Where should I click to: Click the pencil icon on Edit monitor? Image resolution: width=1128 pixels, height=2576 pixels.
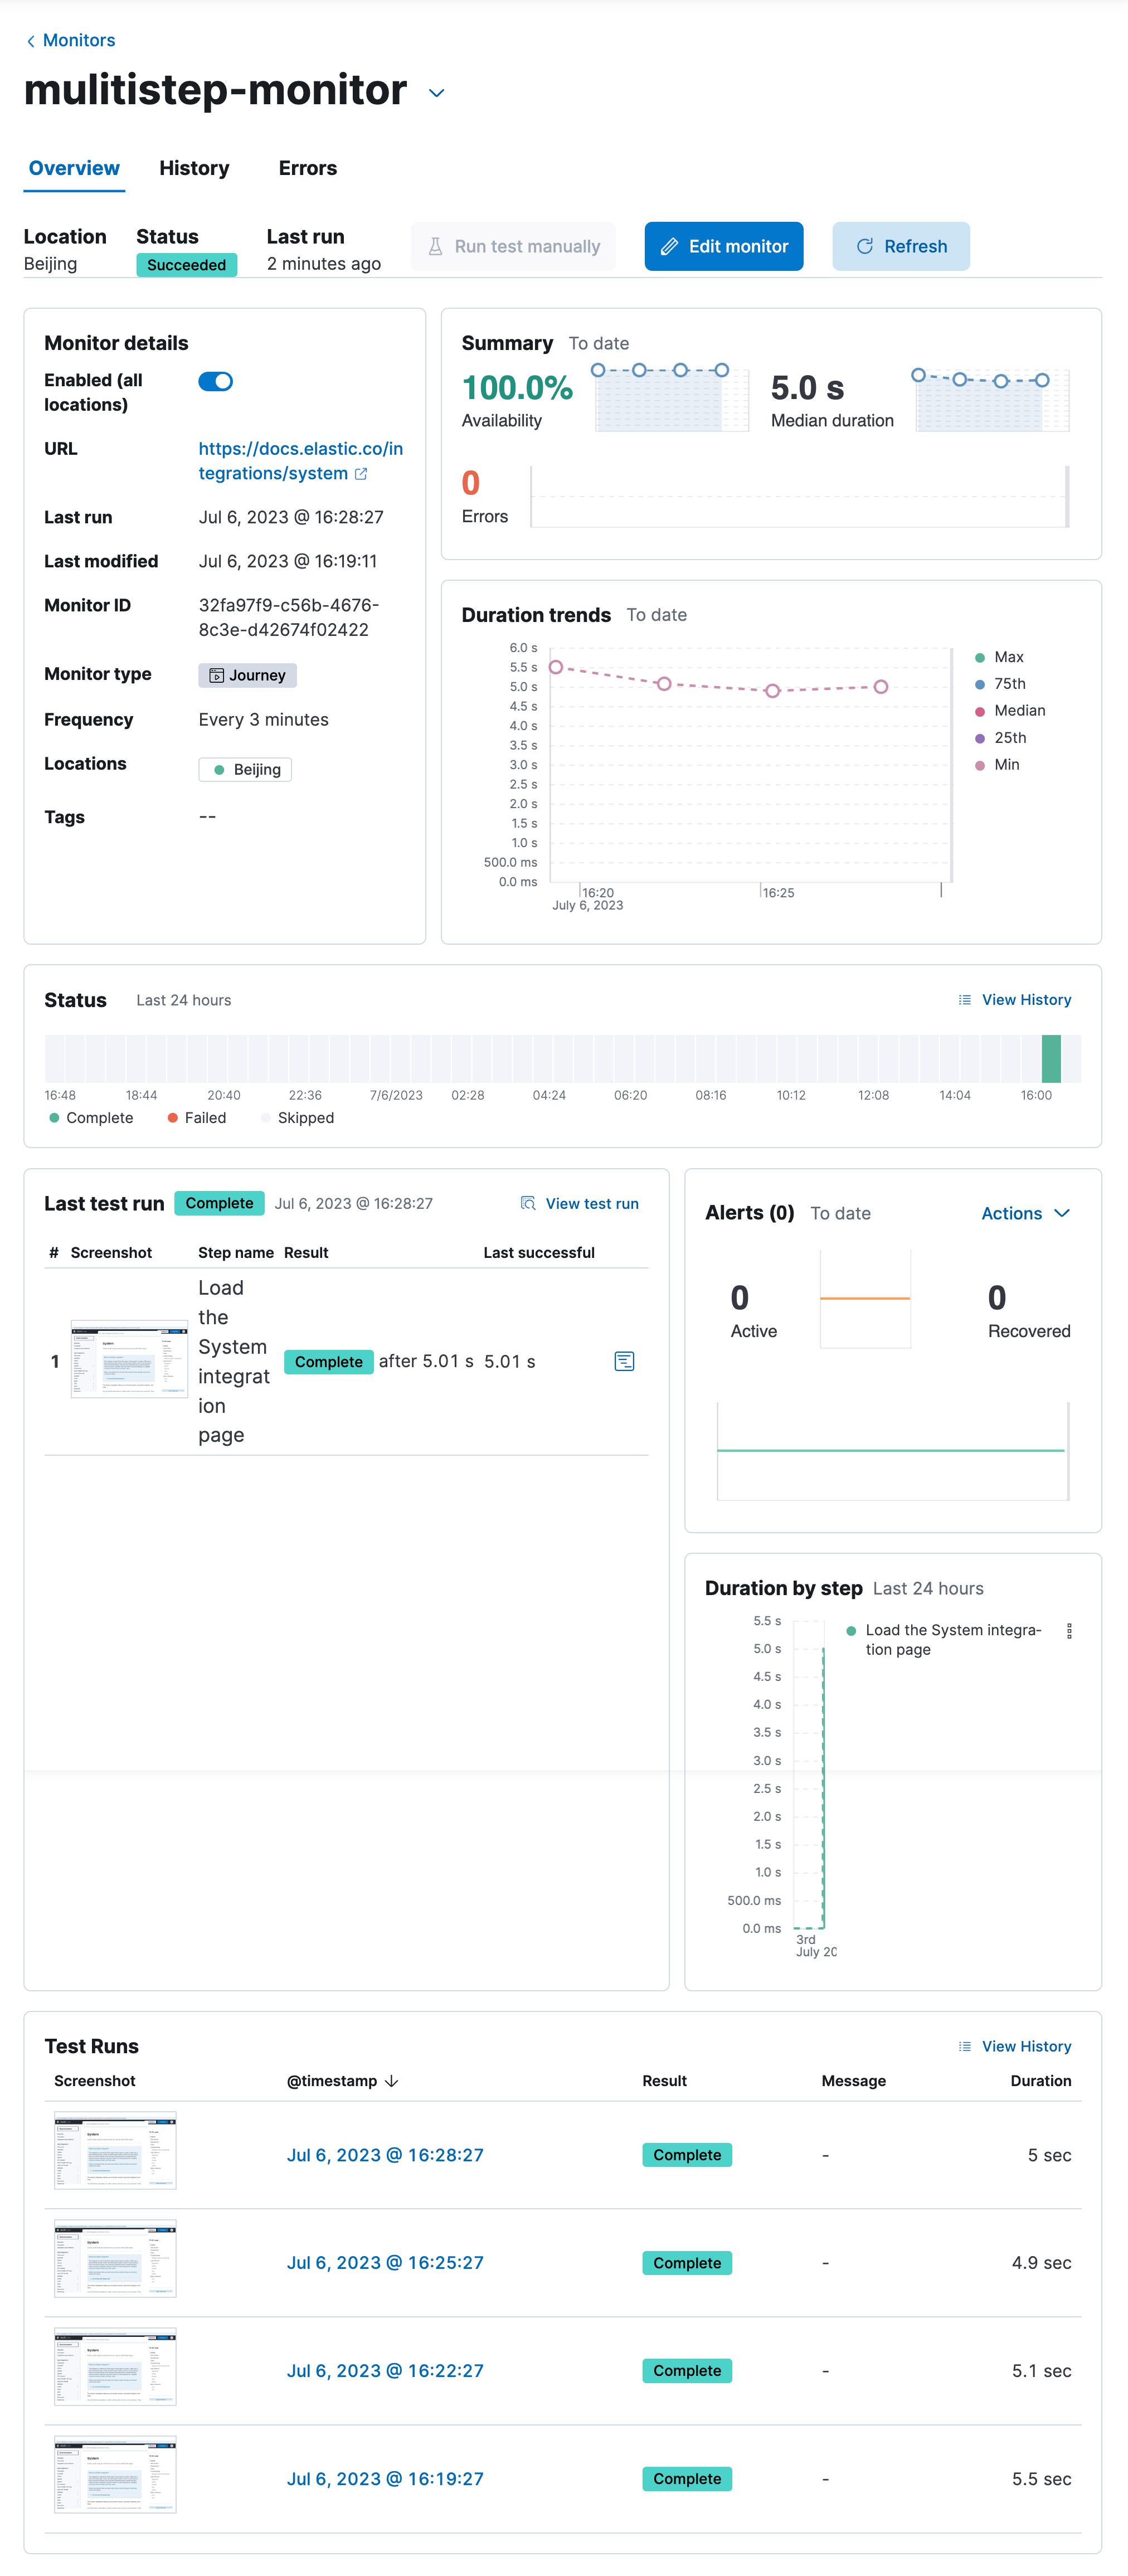point(670,246)
